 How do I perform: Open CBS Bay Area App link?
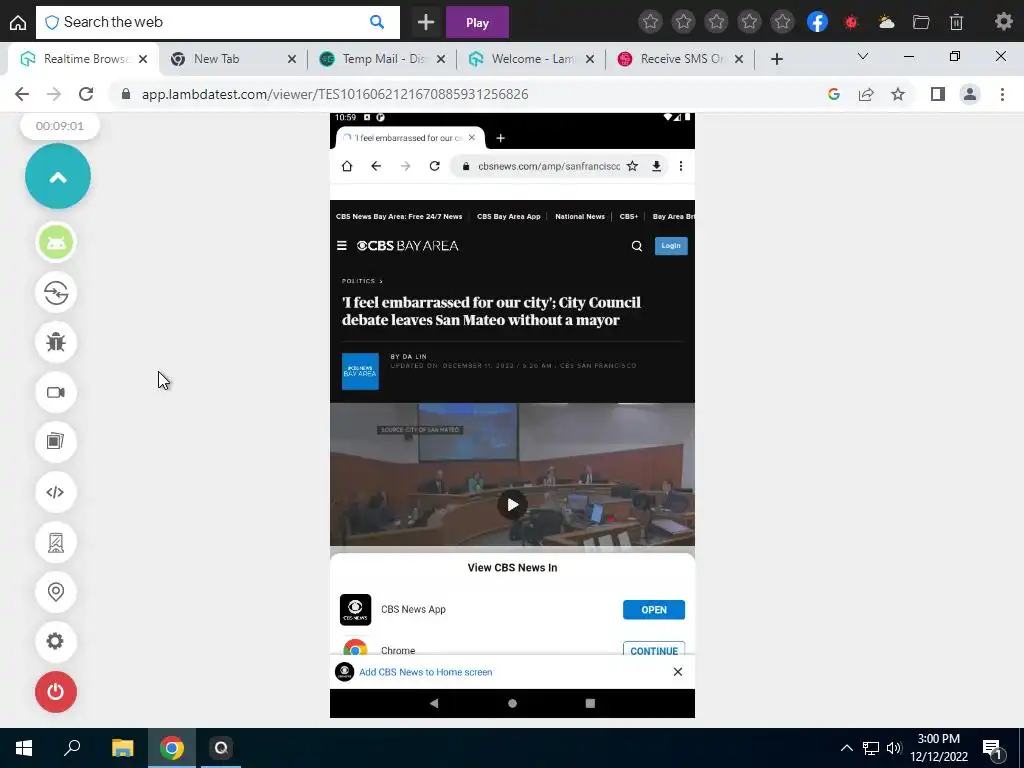pos(509,216)
